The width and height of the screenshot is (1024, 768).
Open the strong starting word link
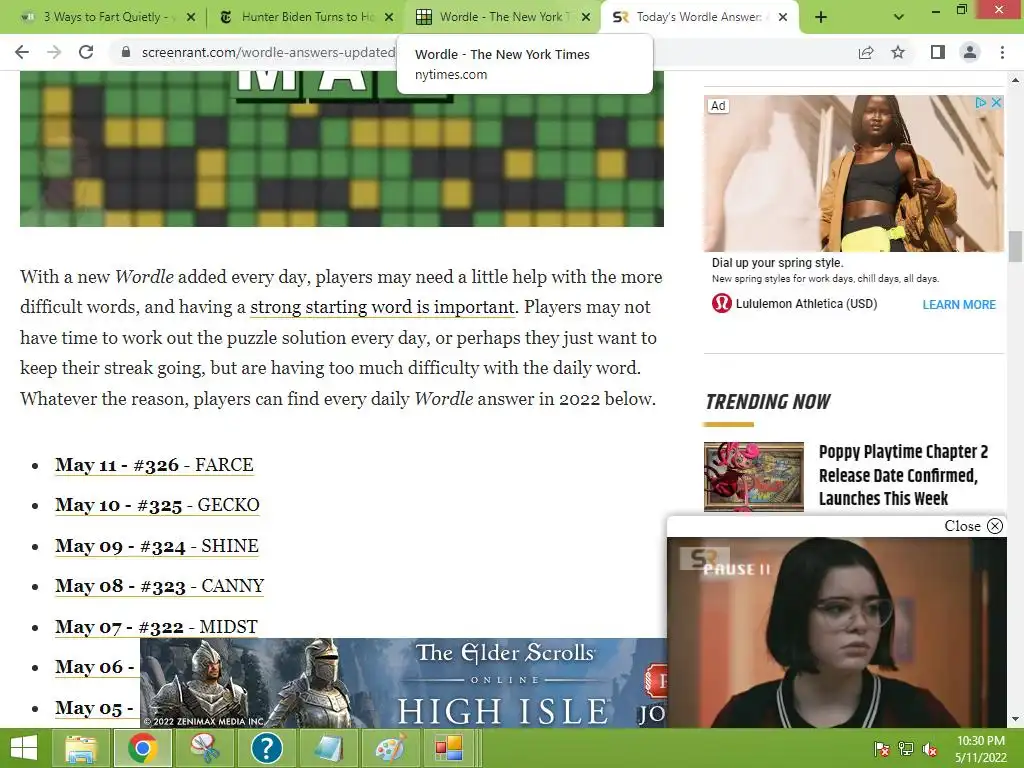coord(383,307)
